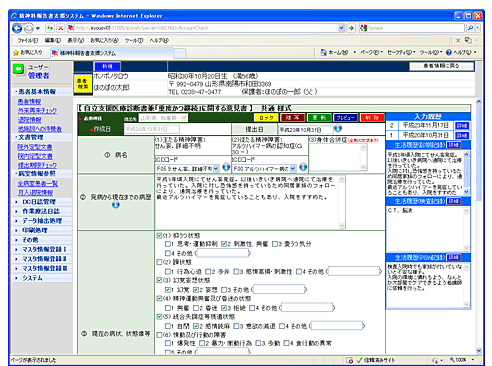The width and height of the screenshot is (492, 366).
Task: Click 詳細 icon on 生活履歴(PSW記録) panel header
Action: 454,257
